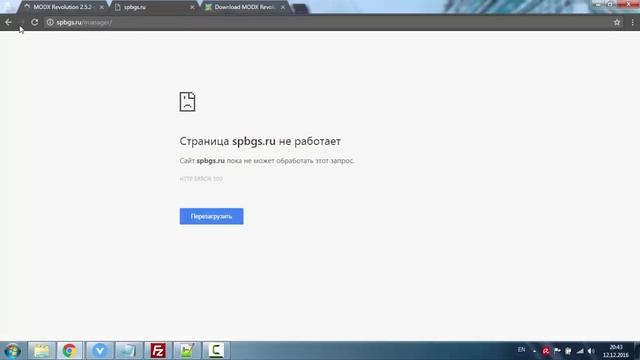Click heading 'Страница spbgs.ru не работает'
Image resolution: width=640 pixels, height=360 pixels.
(x=260, y=141)
